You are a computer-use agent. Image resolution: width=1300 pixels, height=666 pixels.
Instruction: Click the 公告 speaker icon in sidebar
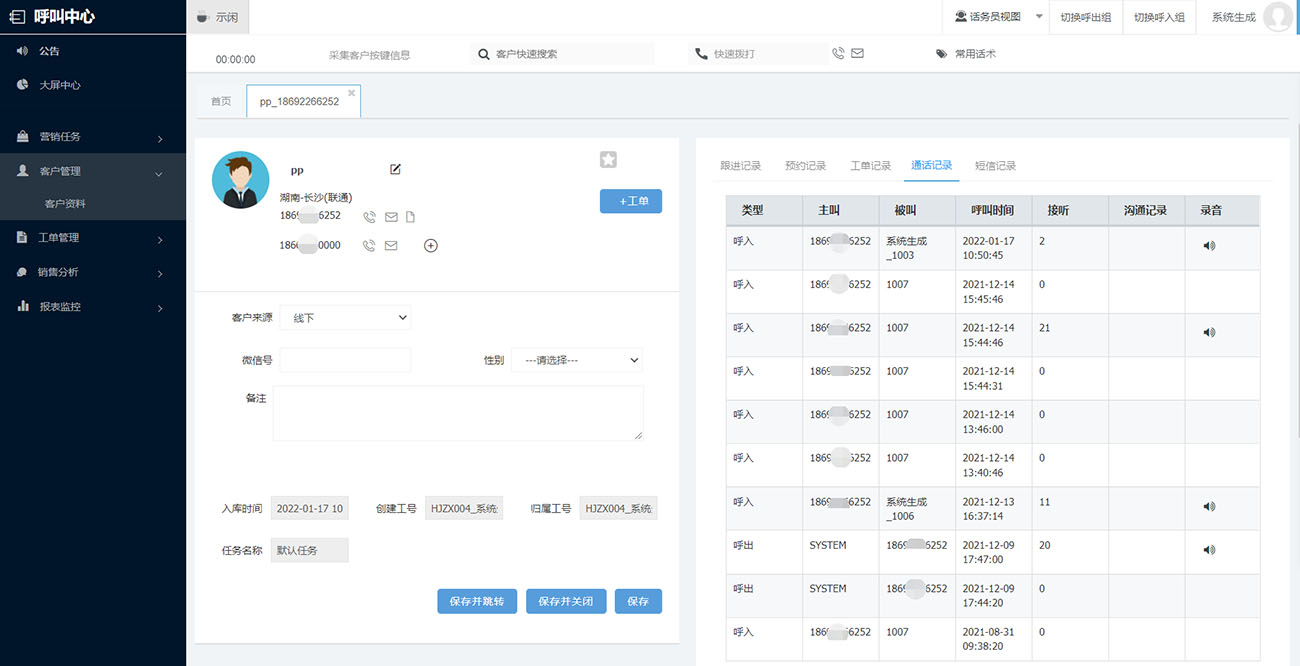point(22,51)
